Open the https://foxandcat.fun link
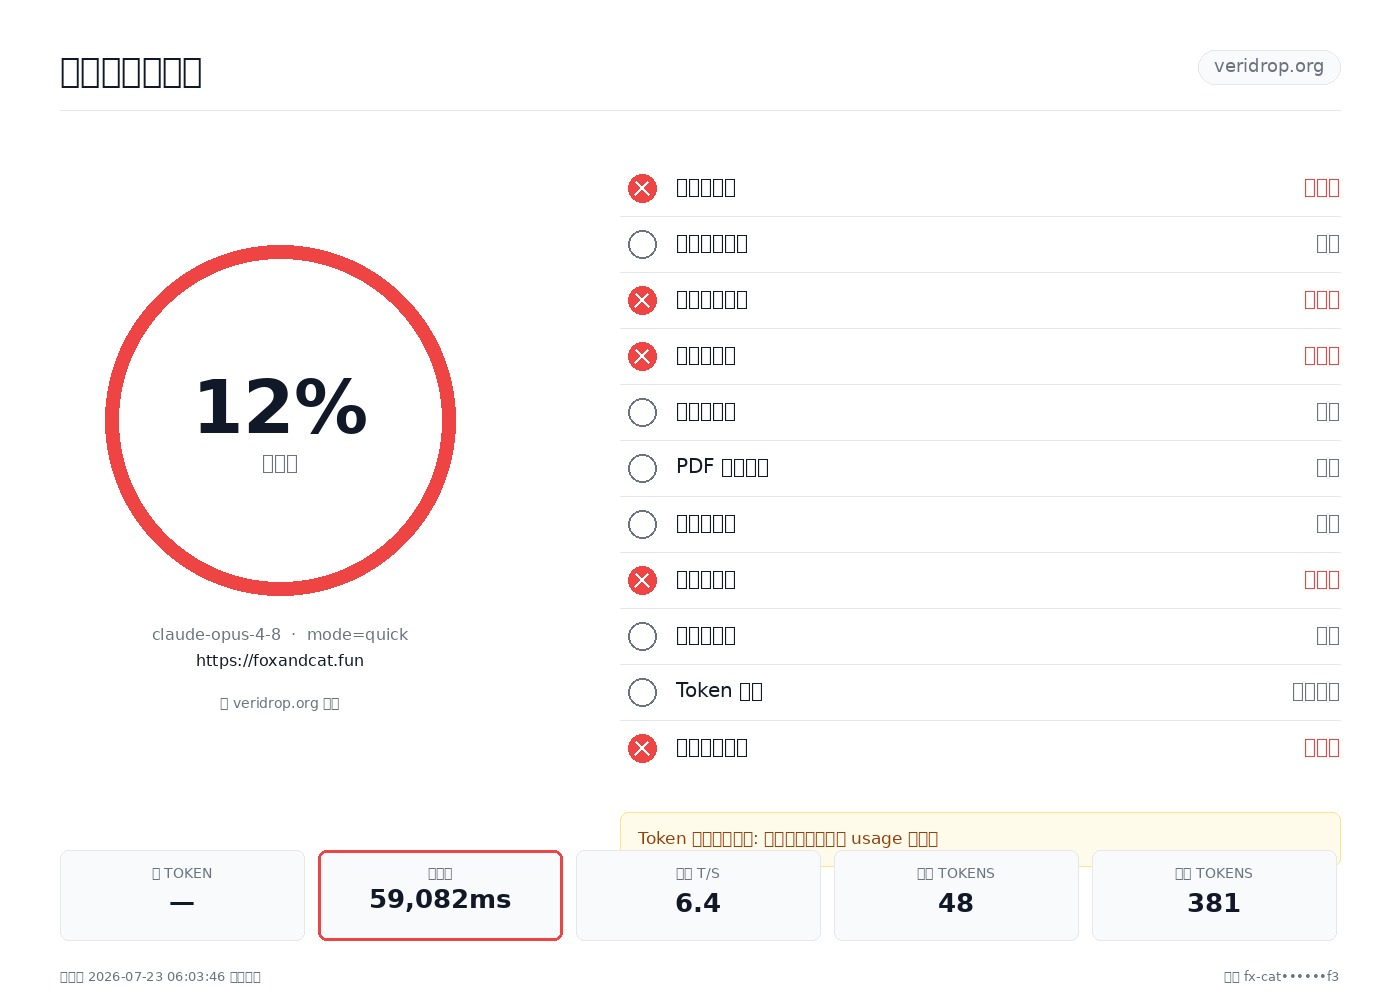The height and width of the screenshot is (1000, 1400). point(280,660)
